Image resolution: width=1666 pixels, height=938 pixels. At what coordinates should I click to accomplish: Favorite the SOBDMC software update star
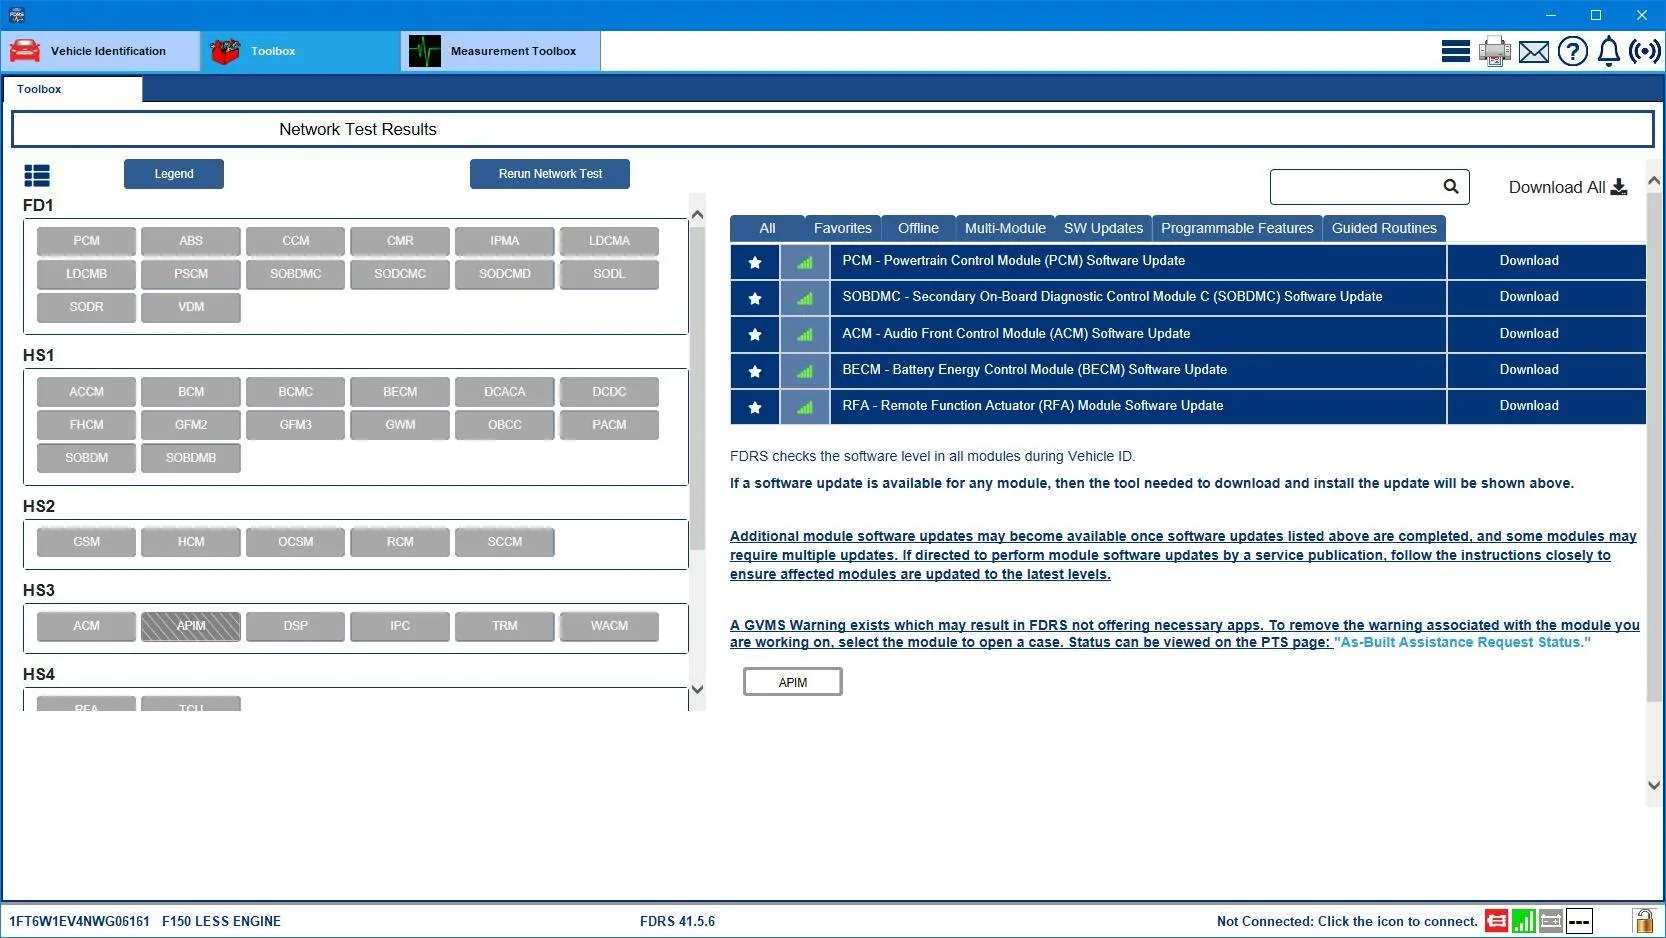point(755,297)
